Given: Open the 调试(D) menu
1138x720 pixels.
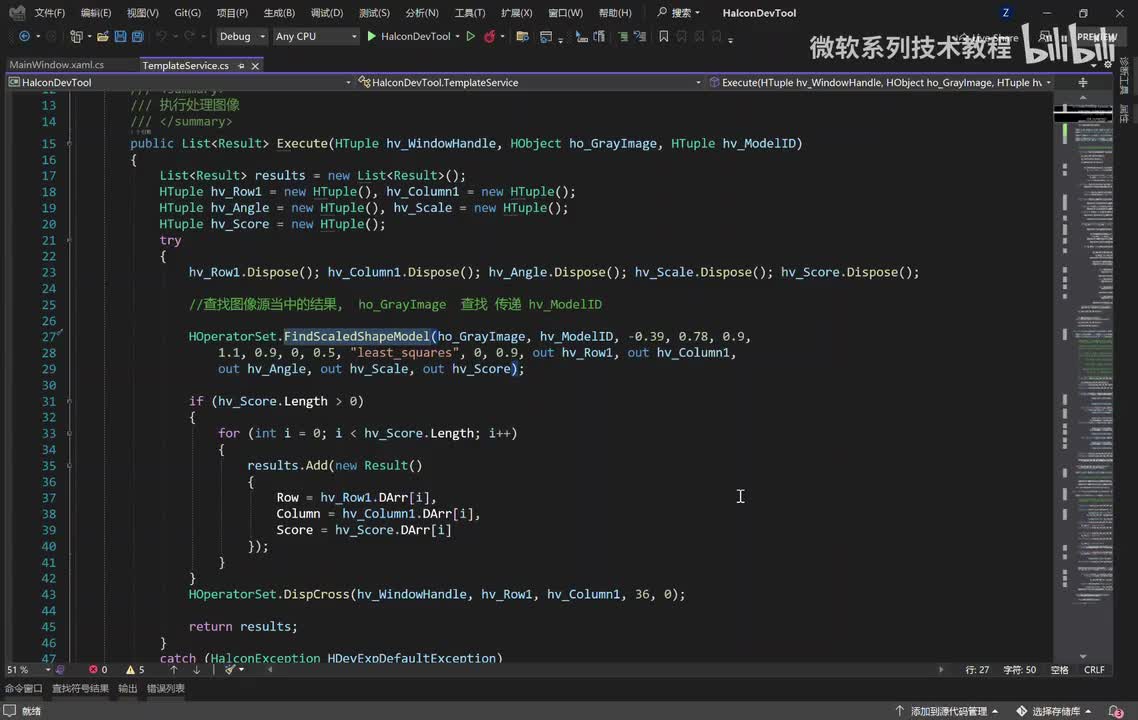Looking at the screenshot, I should pyautogui.click(x=327, y=12).
